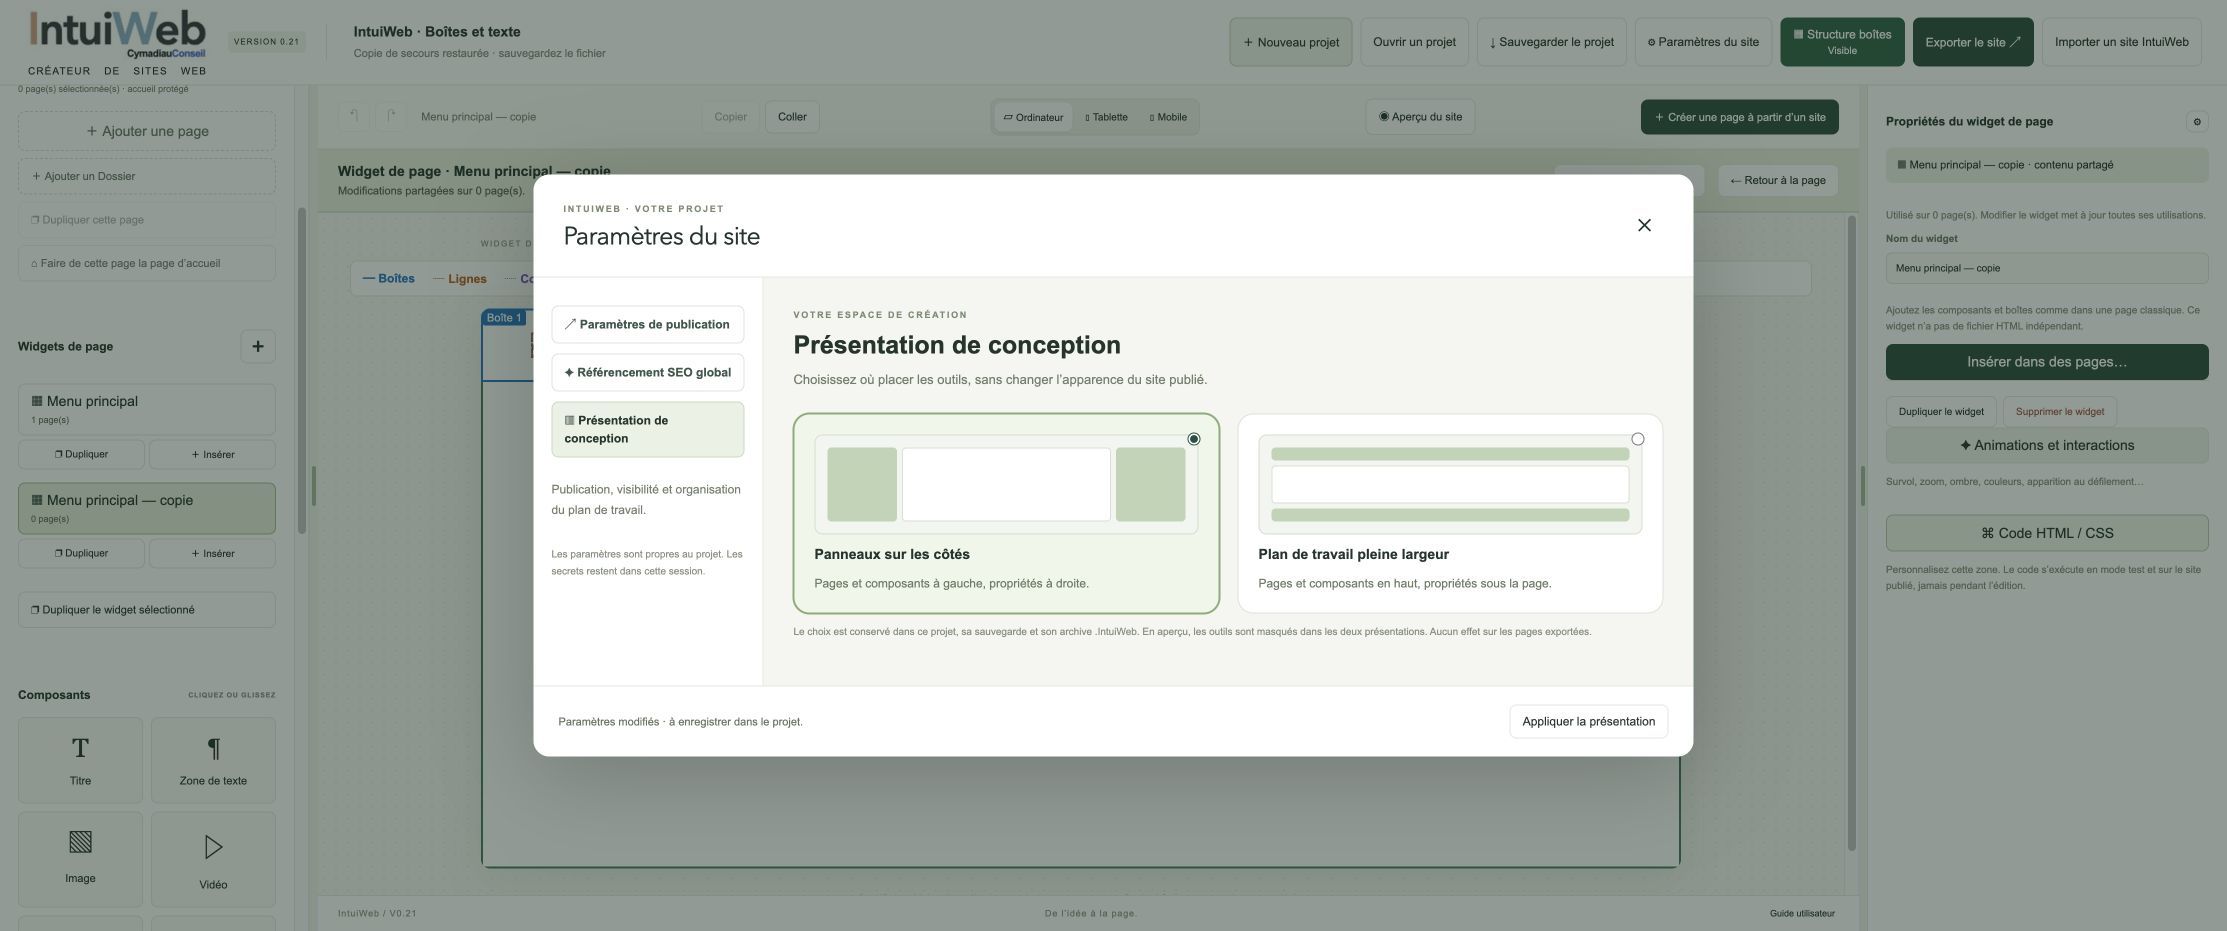The height and width of the screenshot is (931, 2227).
Task: Click the side panels layout preview thumbnail
Action: [x=1006, y=484]
